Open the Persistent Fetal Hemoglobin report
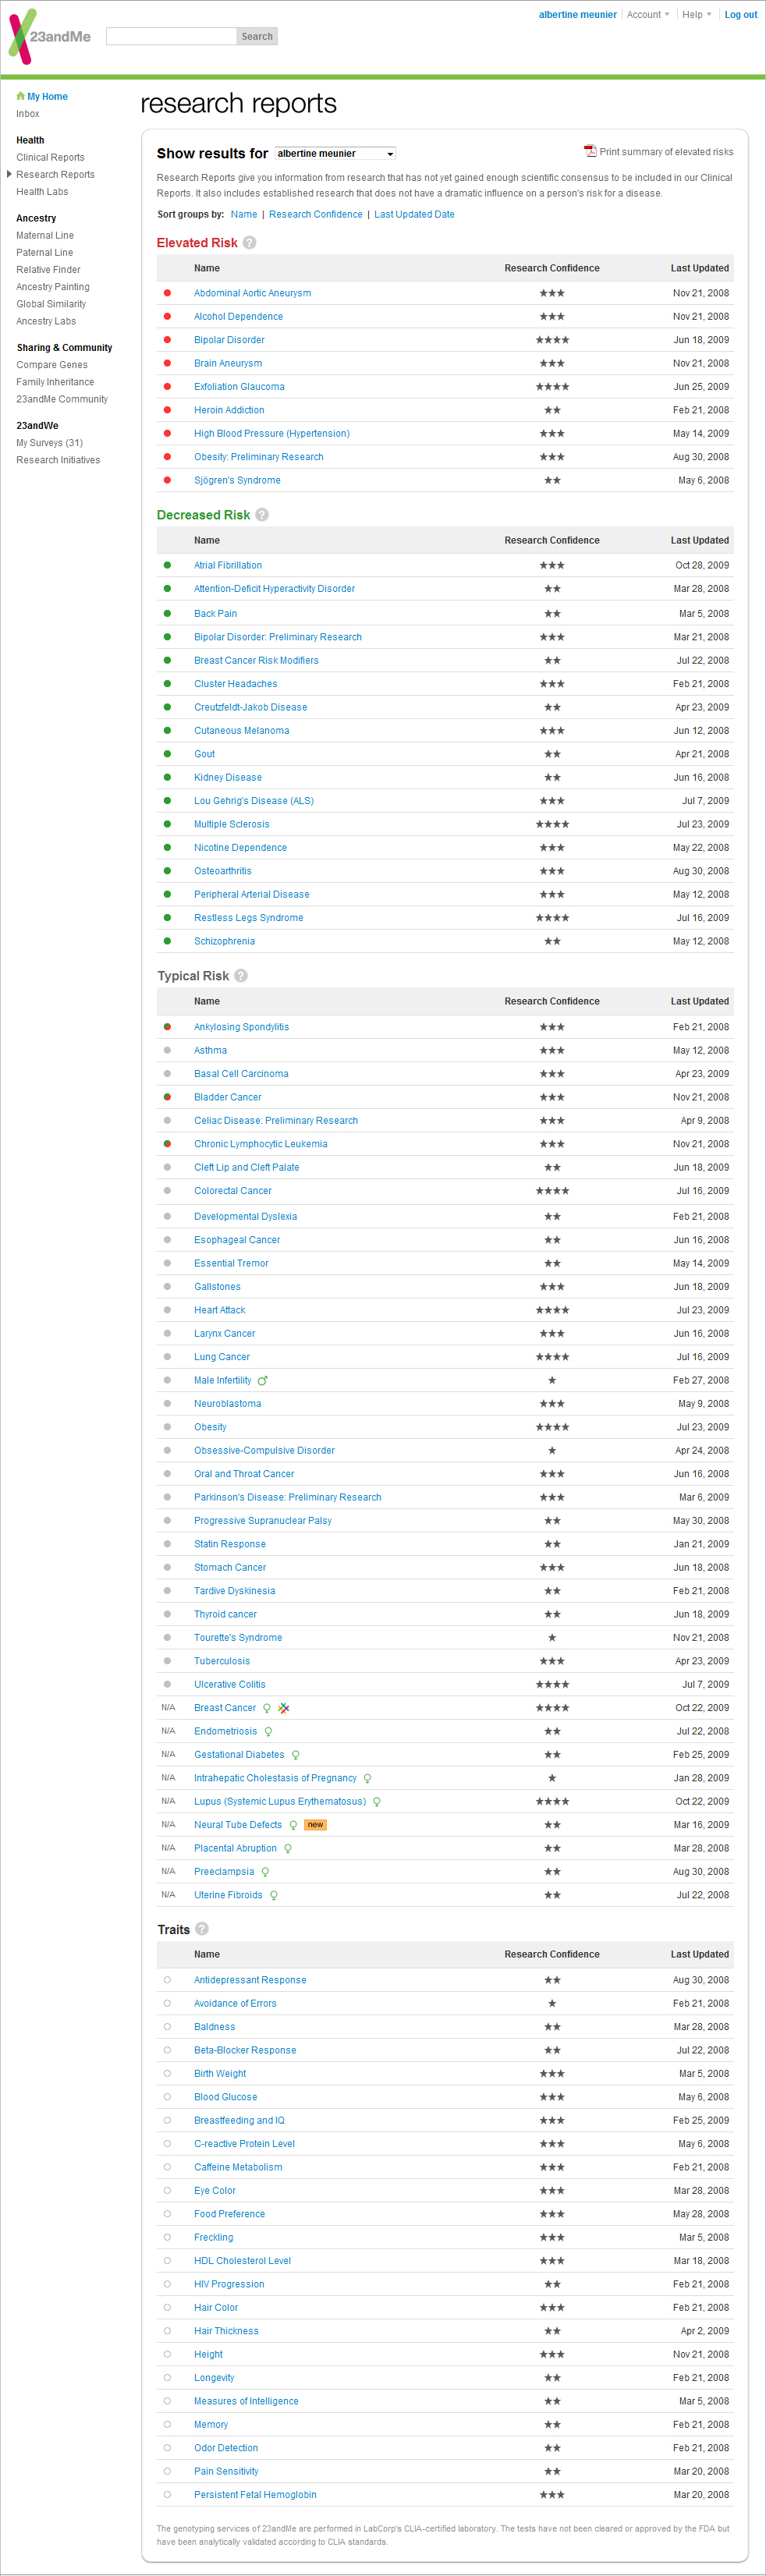The height and width of the screenshot is (2576, 766). click(x=255, y=2494)
